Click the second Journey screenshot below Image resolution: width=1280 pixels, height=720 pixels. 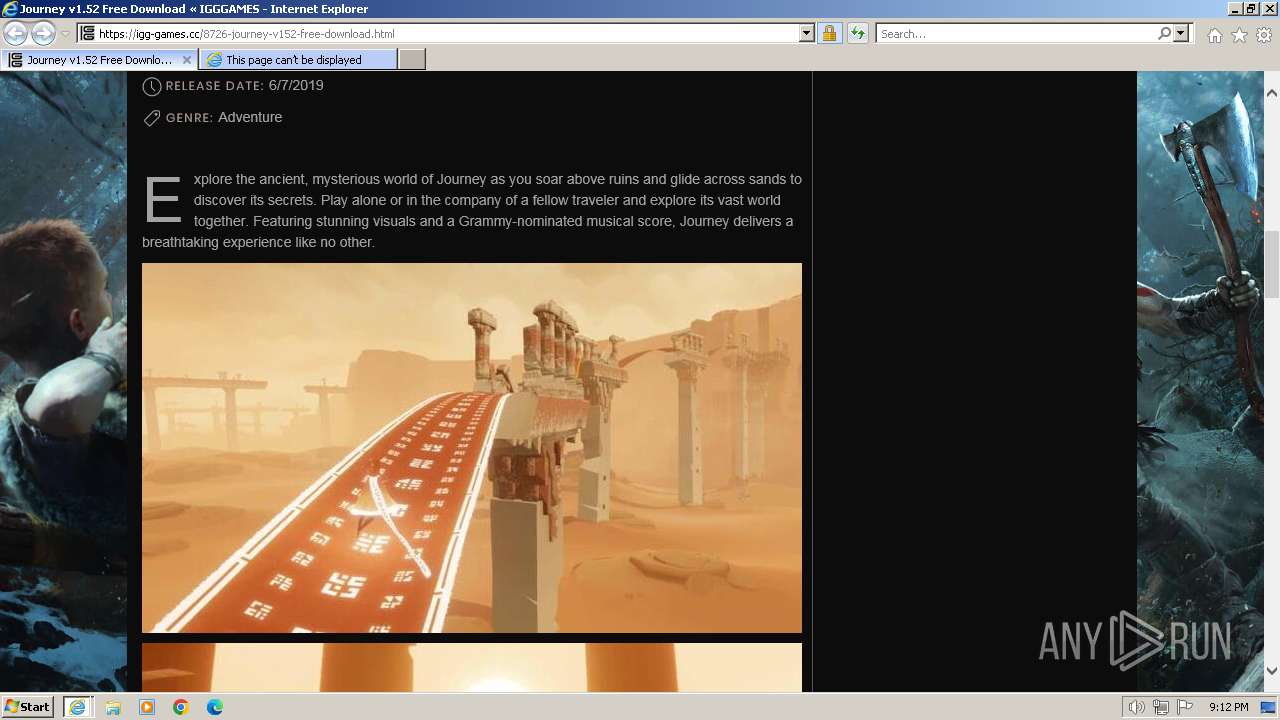[472, 667]
